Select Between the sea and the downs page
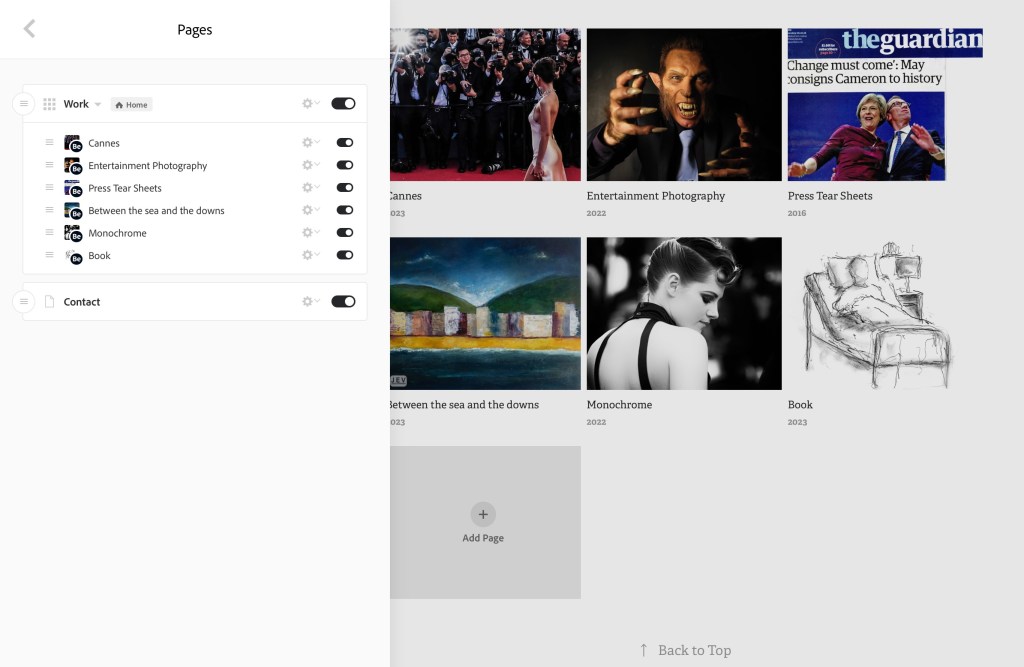This screenshot has width=1024, height=667. coord(156,211)
